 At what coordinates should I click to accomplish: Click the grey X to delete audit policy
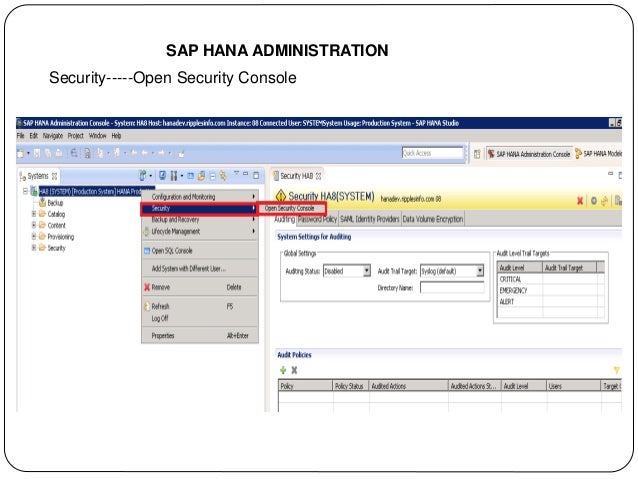point(294,370)
